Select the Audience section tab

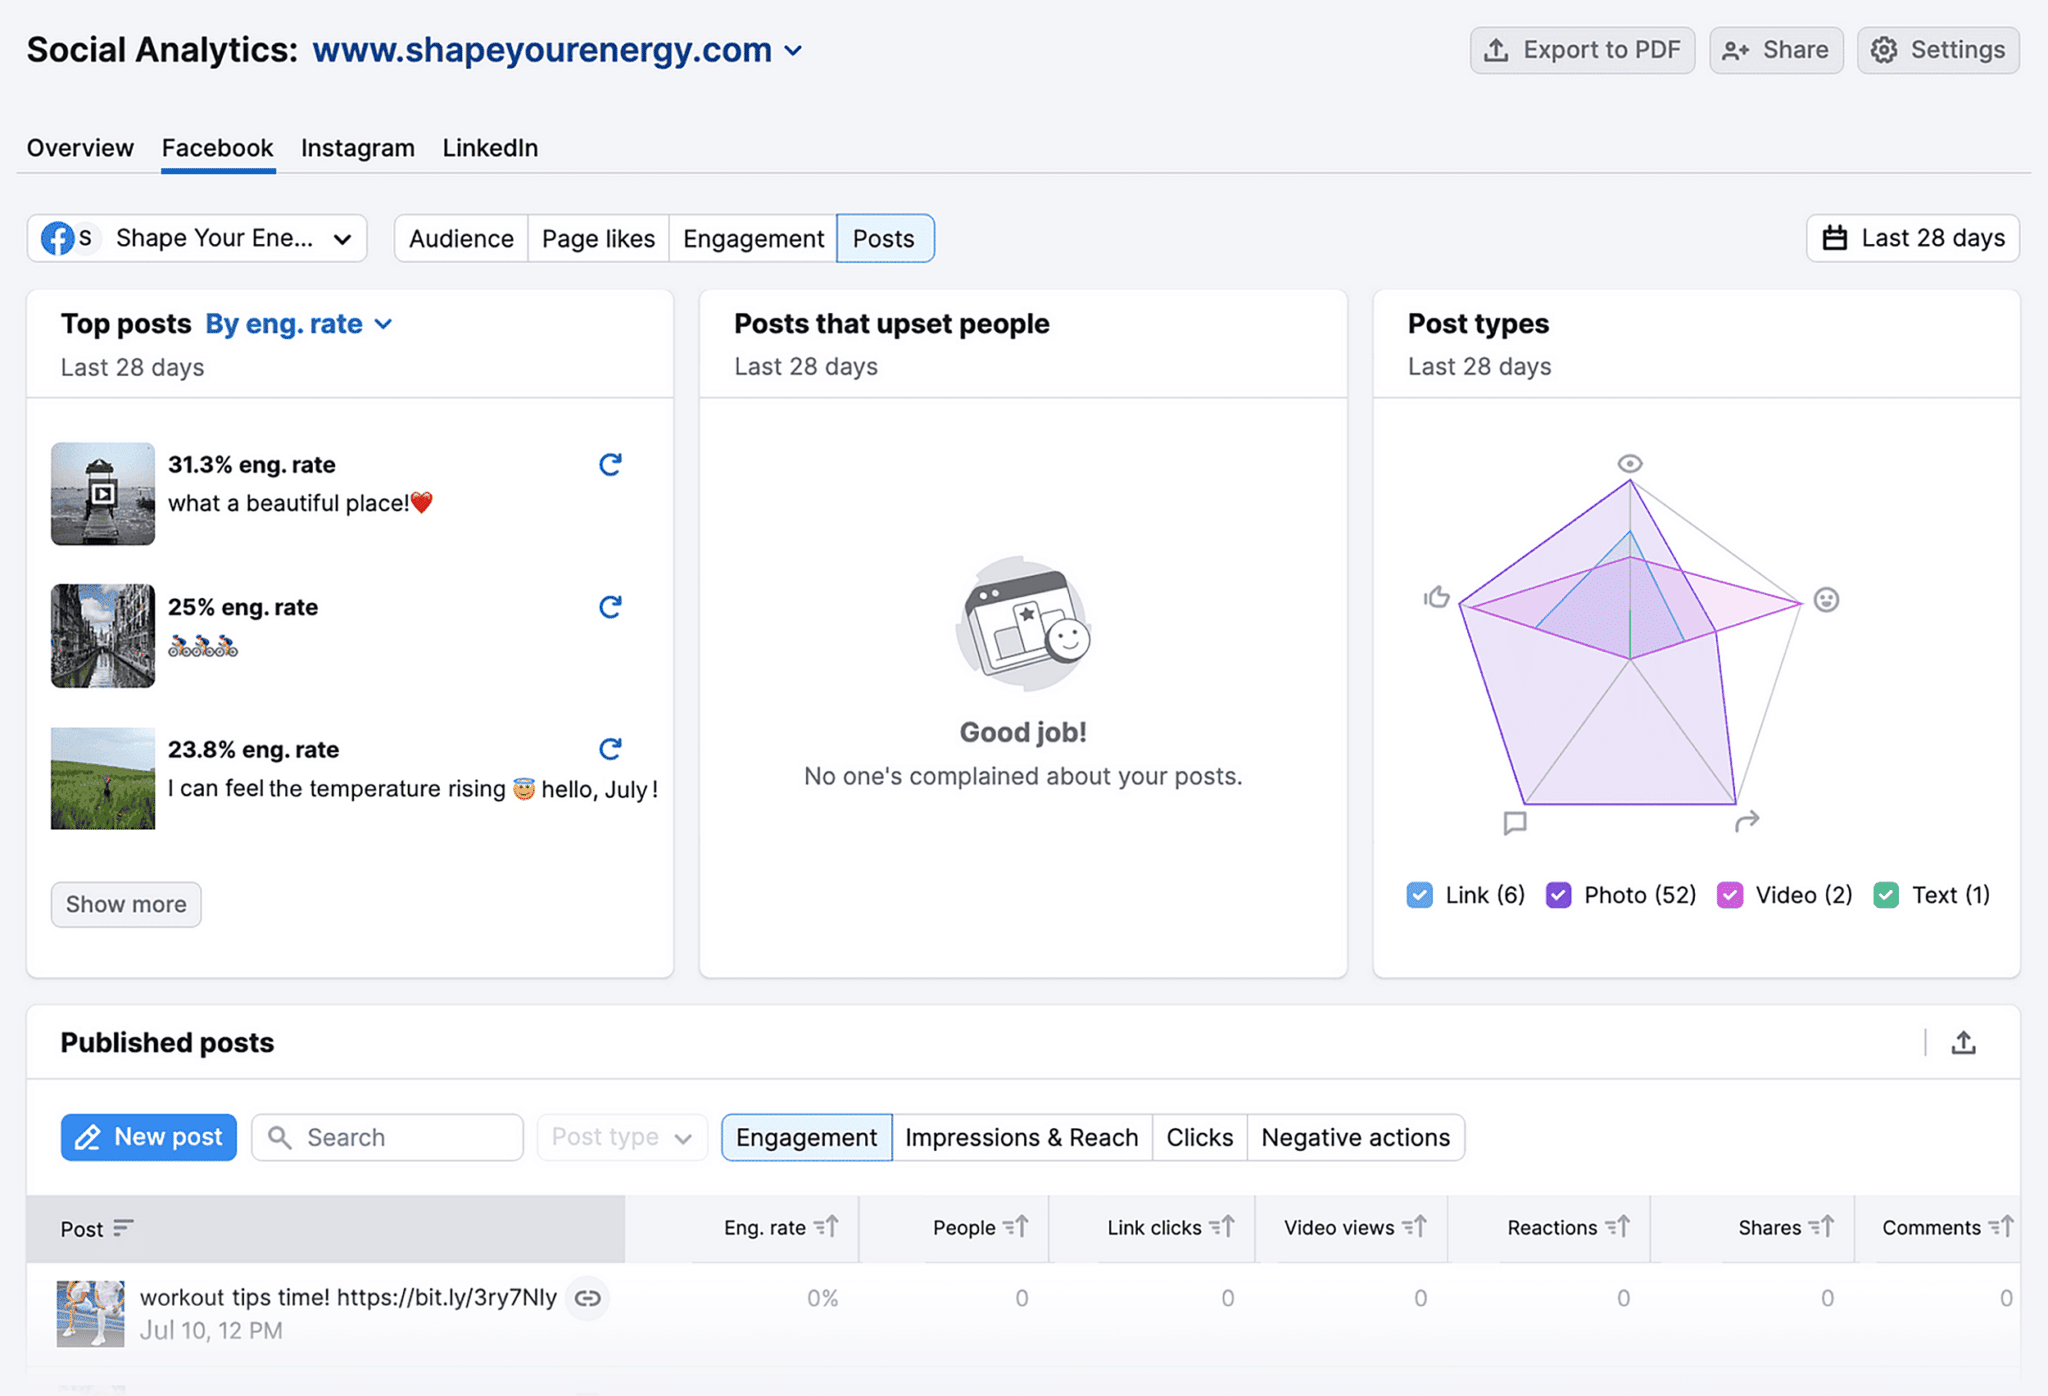[461, 238]
